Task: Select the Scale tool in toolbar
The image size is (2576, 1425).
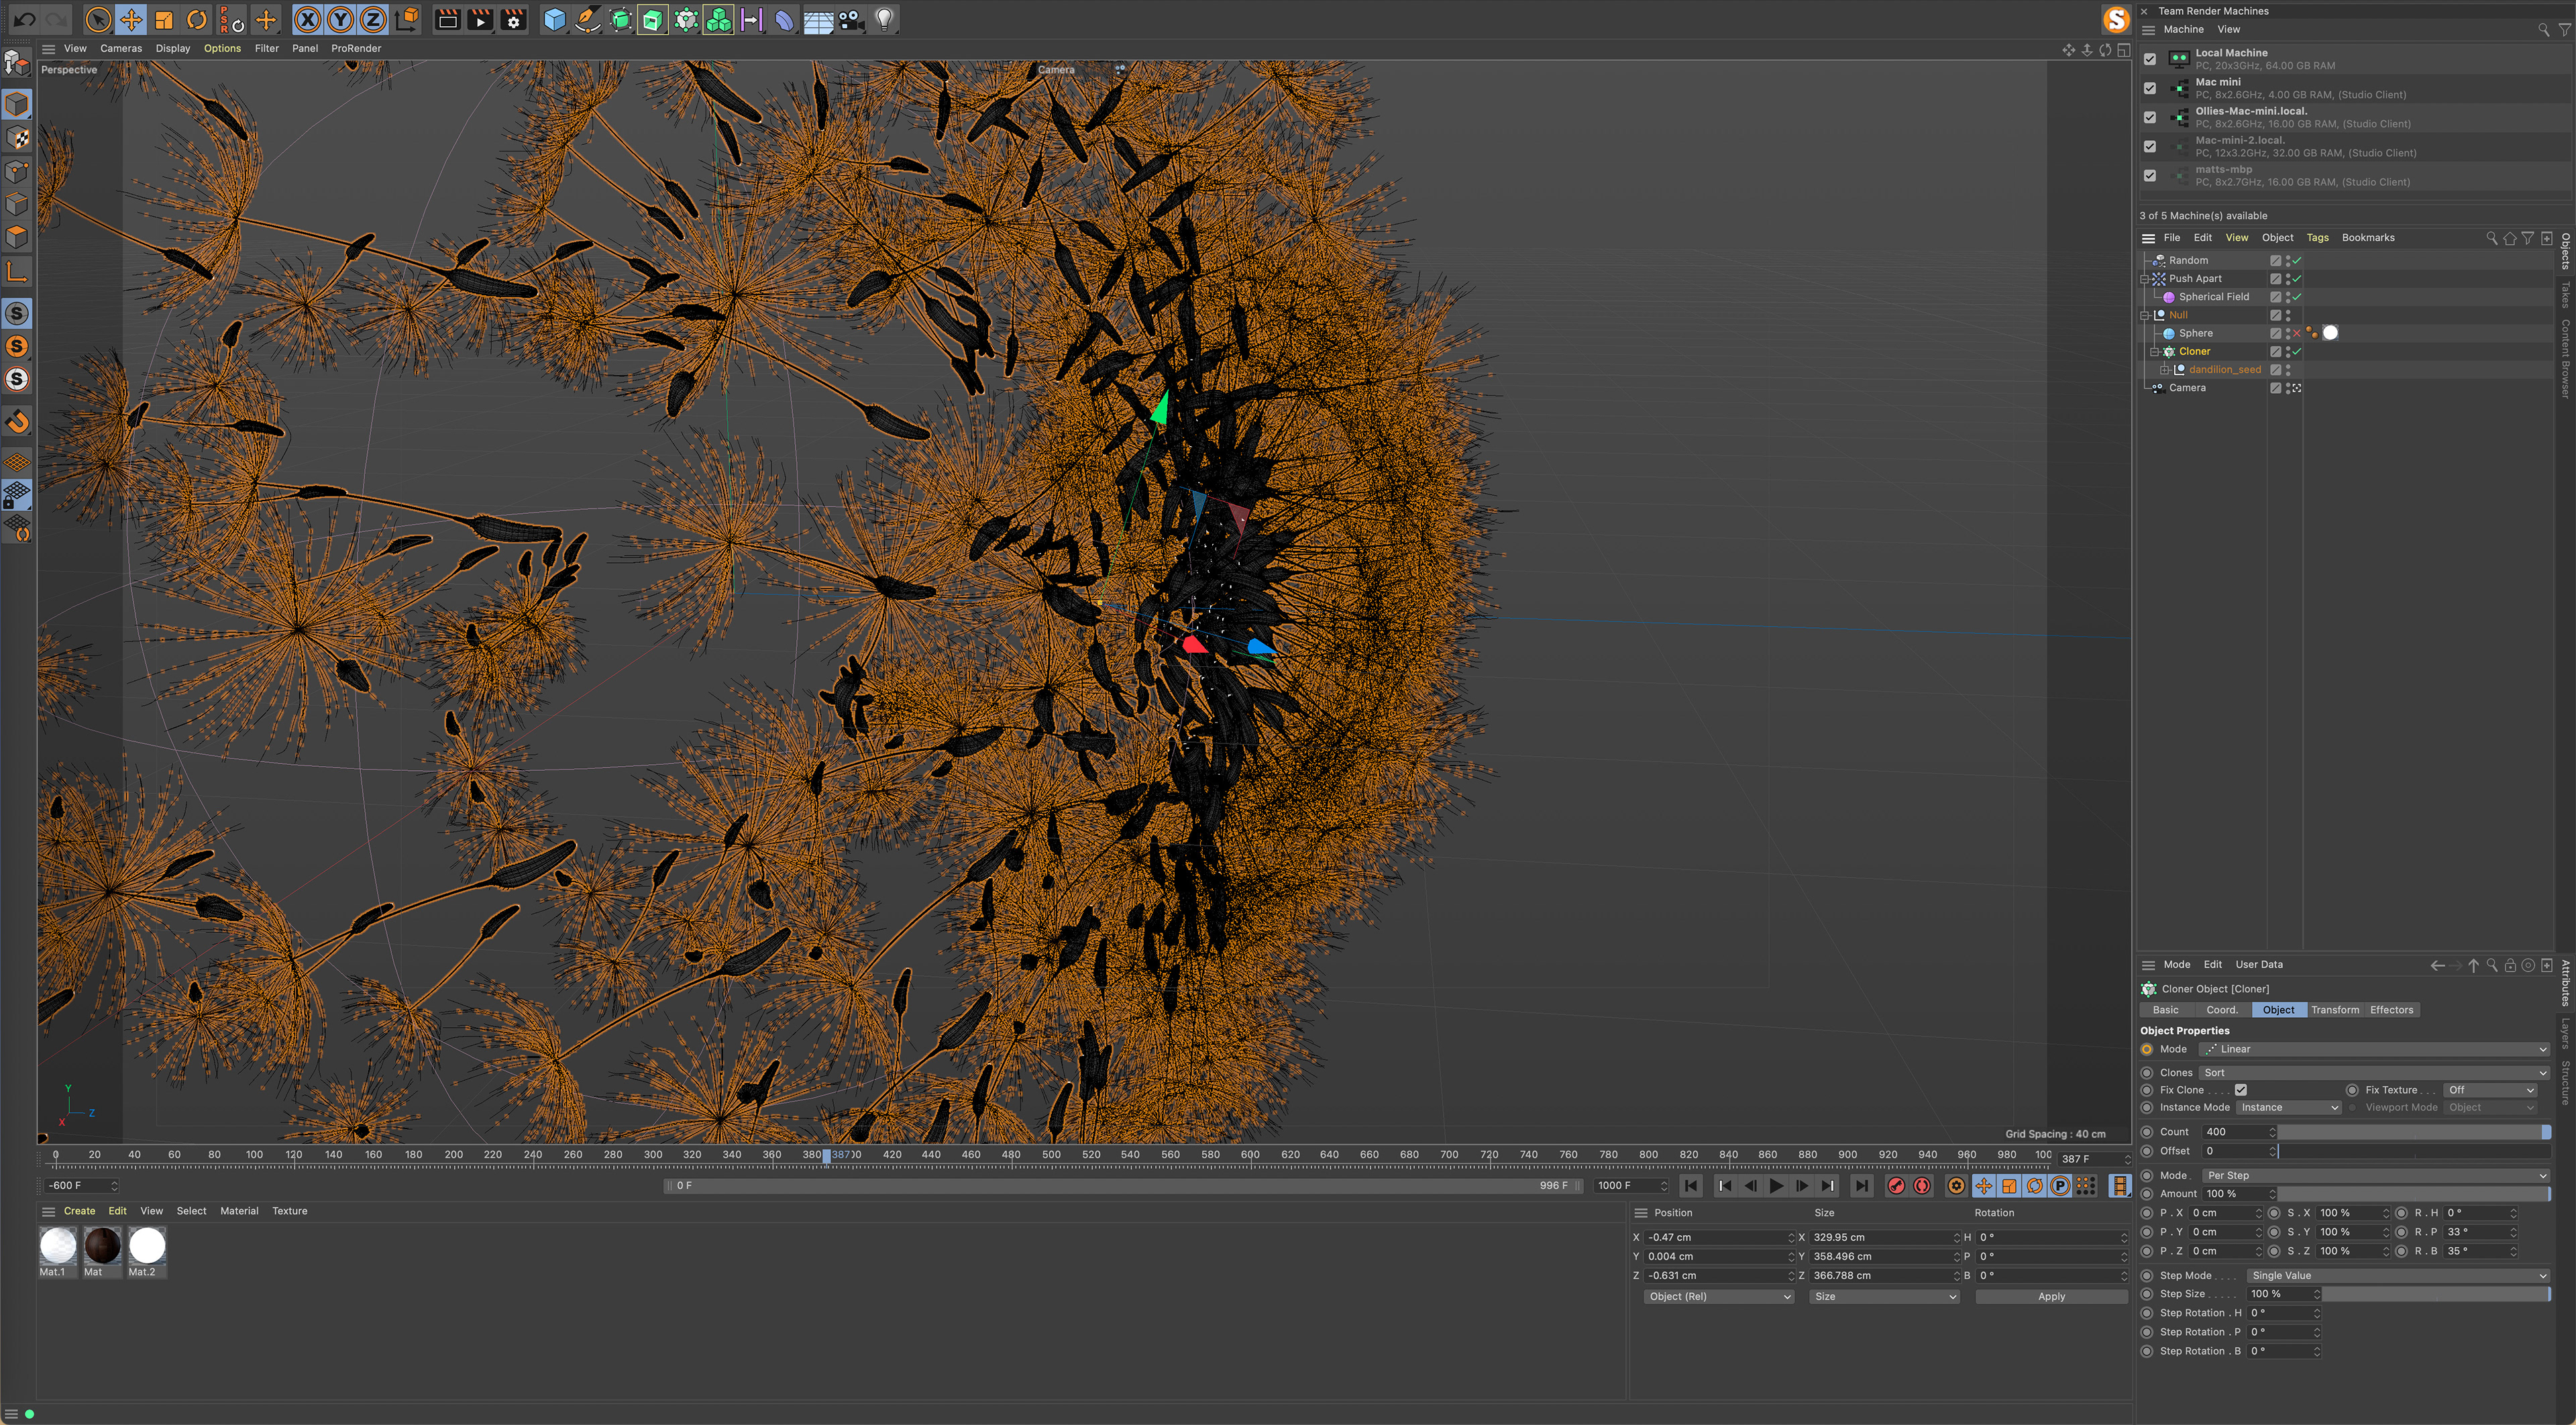Action: coord(164,19)
